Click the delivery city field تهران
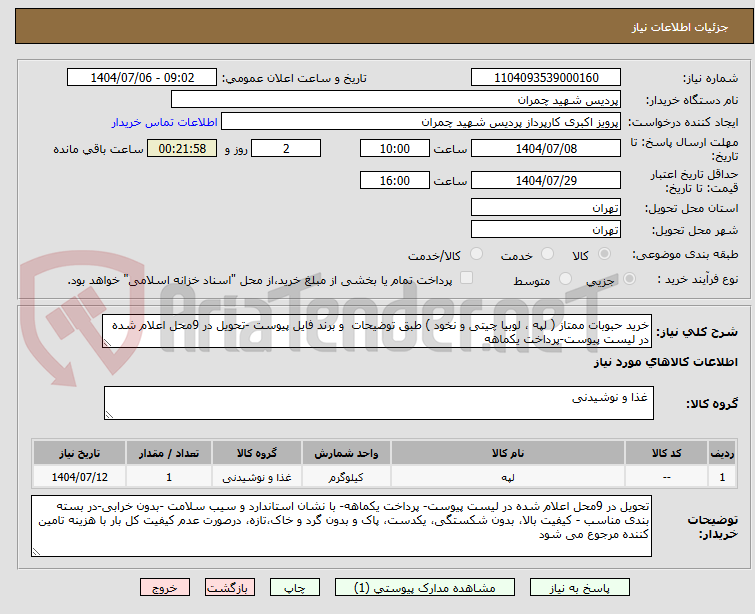The image size is (755, 614). tap(546, 230)
